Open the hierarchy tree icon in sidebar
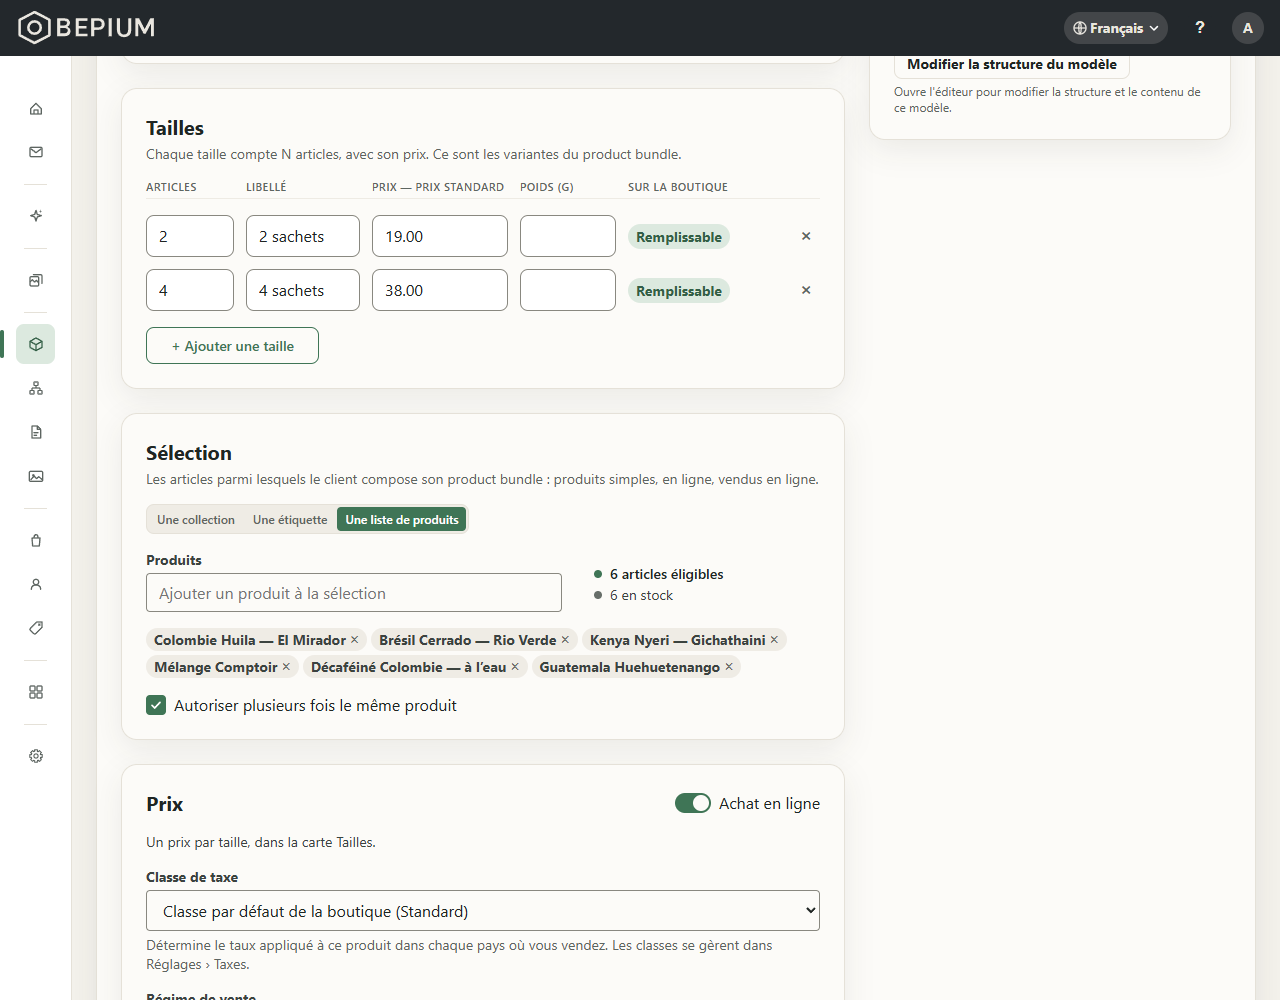 36,388
